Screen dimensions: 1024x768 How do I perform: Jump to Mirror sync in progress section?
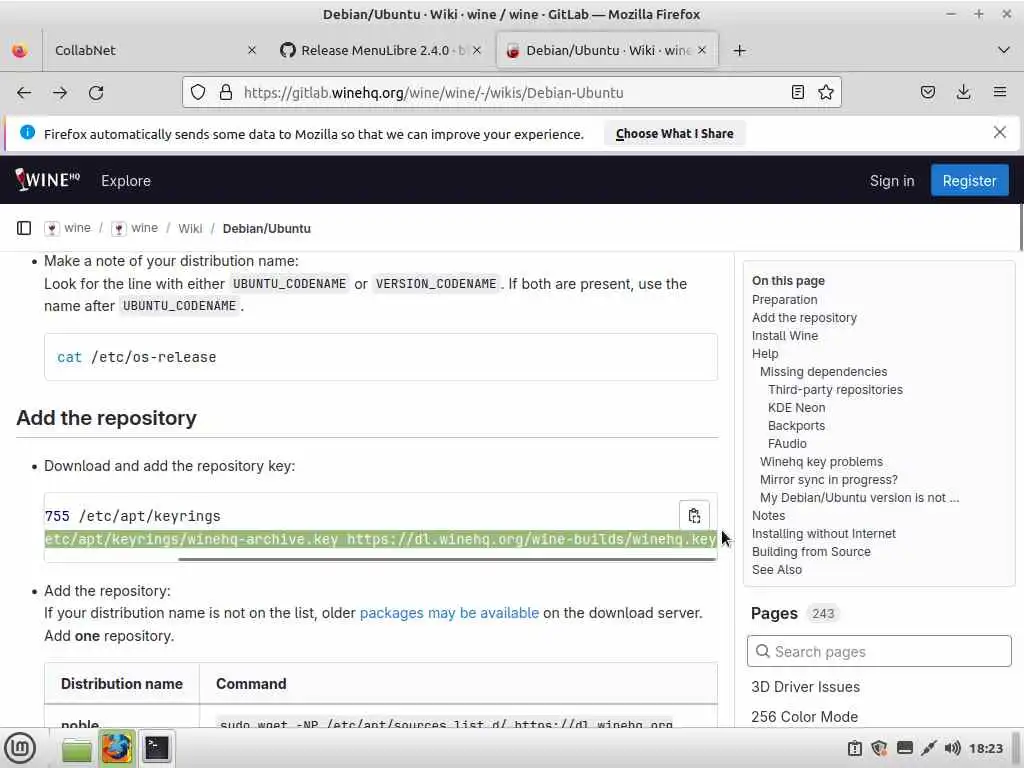(829, 480)
